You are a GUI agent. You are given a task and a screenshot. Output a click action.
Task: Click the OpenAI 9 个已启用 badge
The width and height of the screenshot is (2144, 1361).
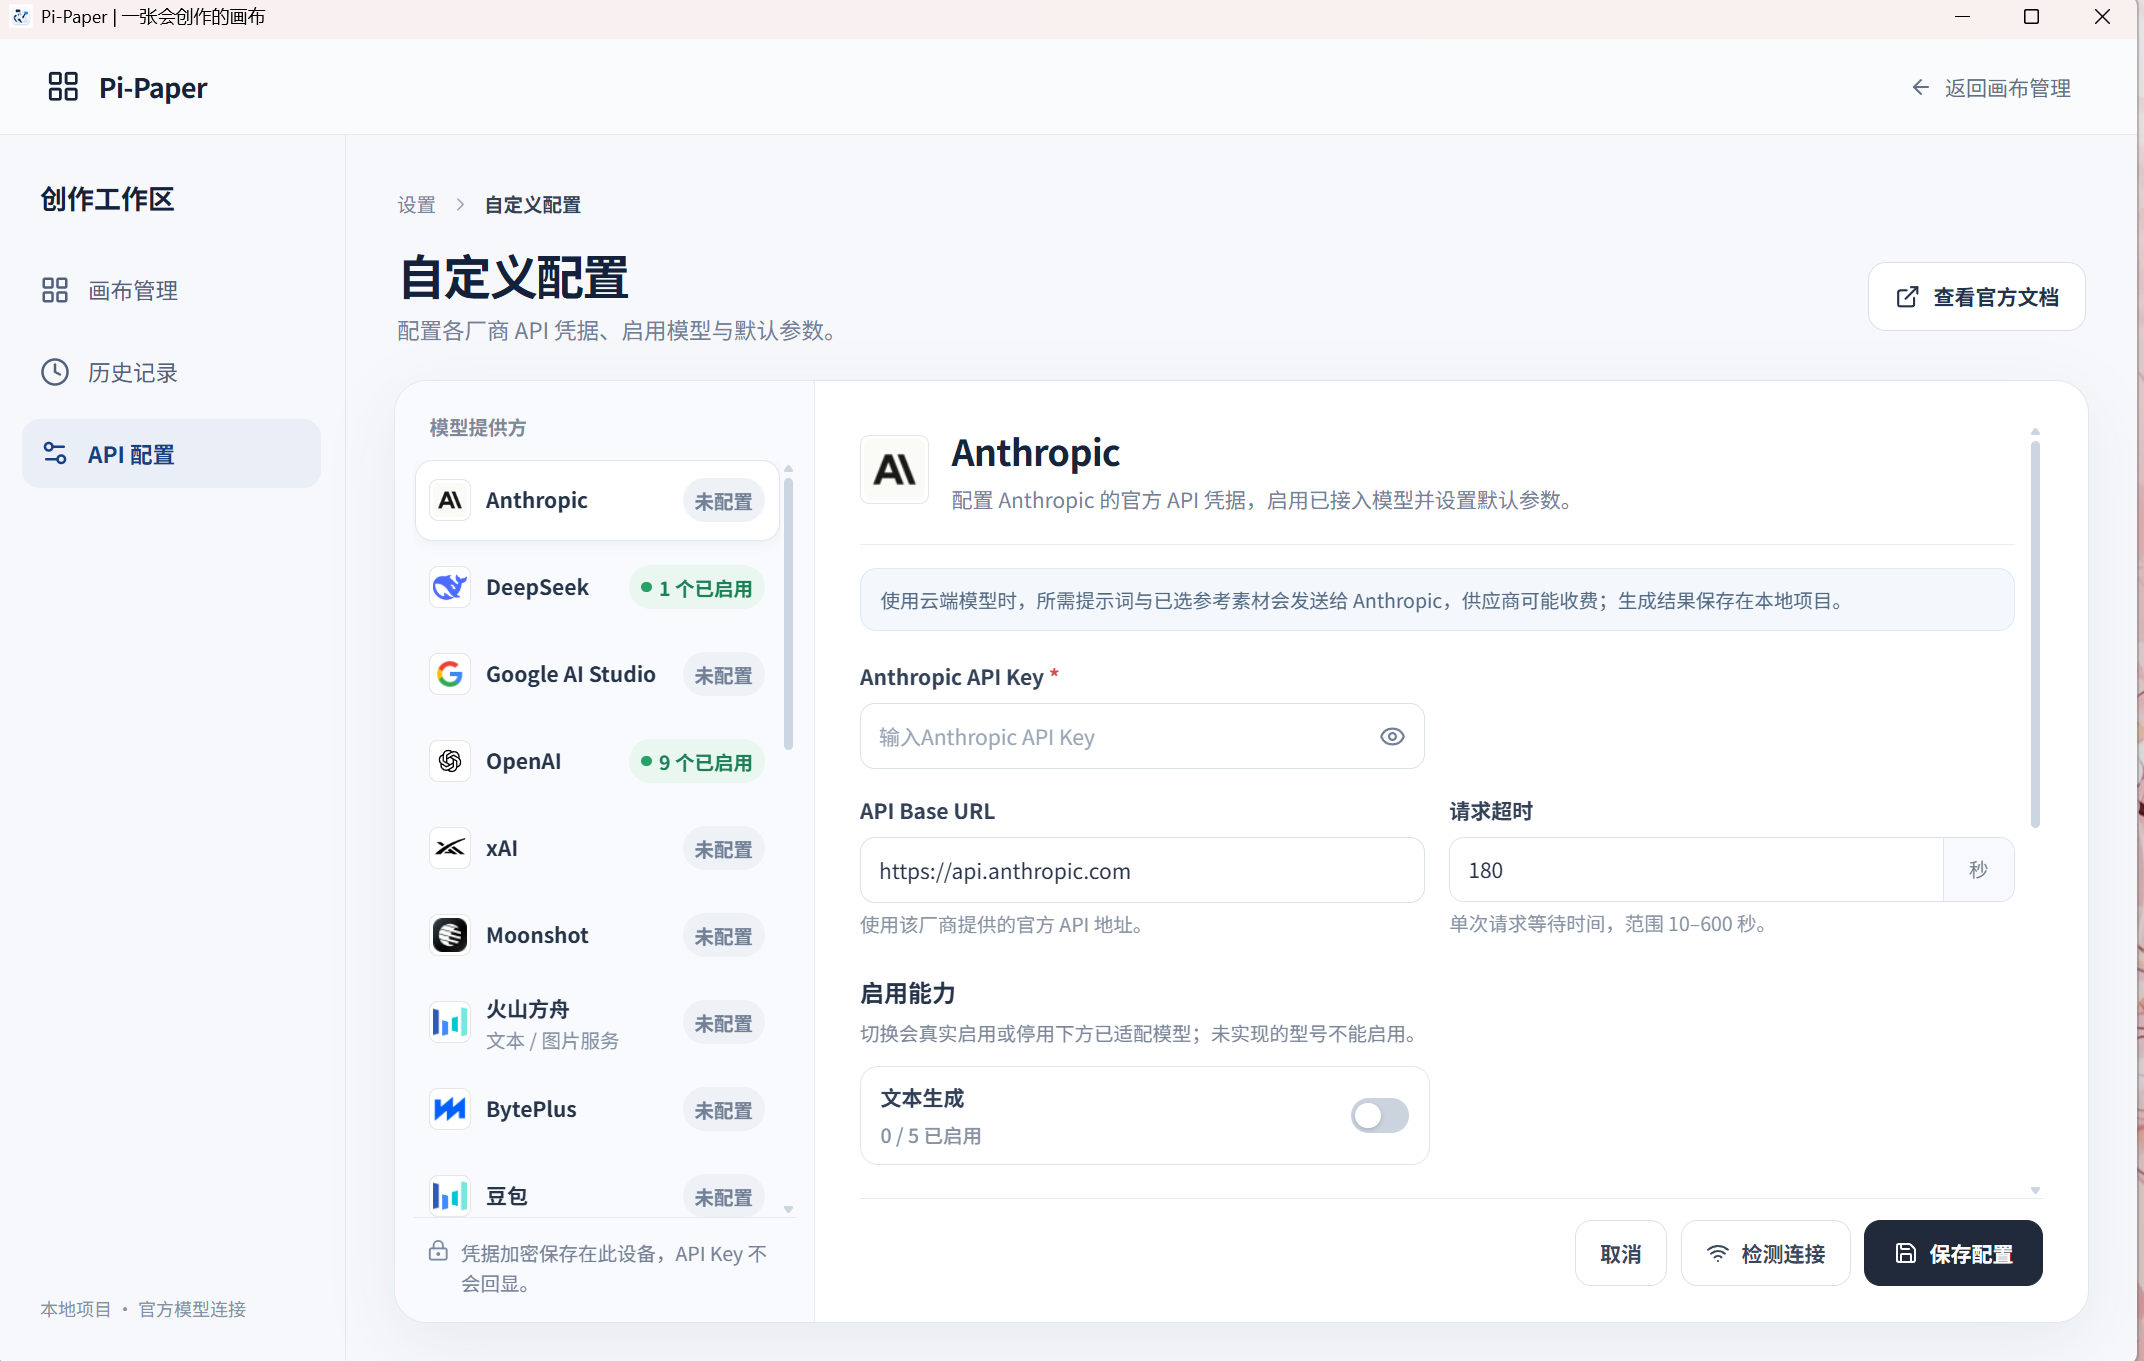click(x=697, y=762)
